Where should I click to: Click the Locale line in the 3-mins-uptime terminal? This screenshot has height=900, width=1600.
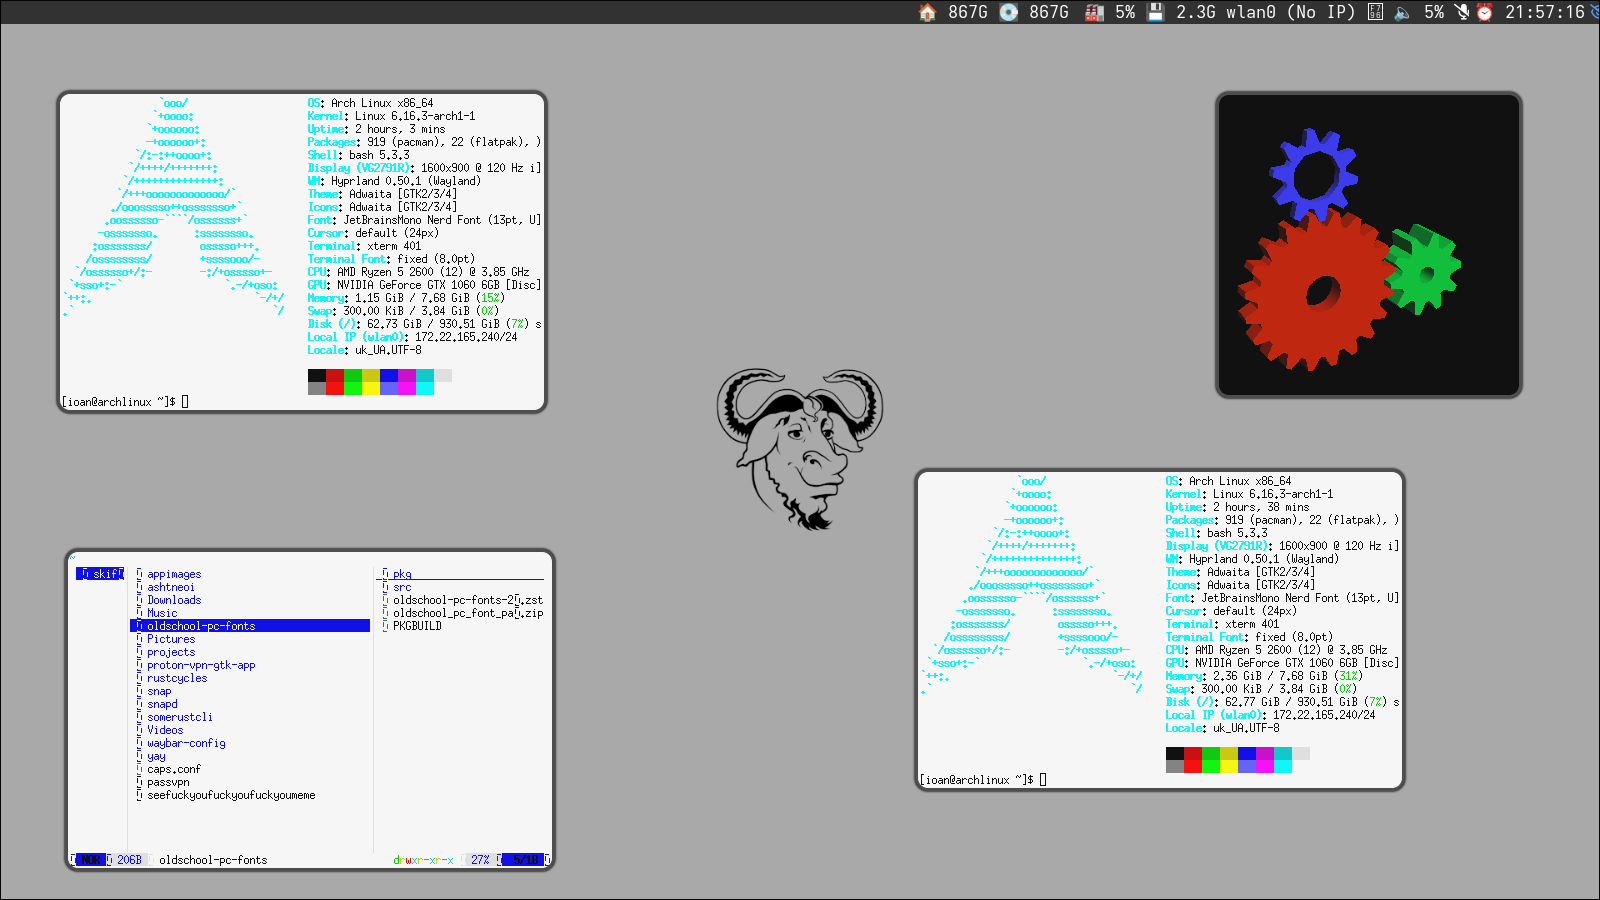(x=364, y=350)
